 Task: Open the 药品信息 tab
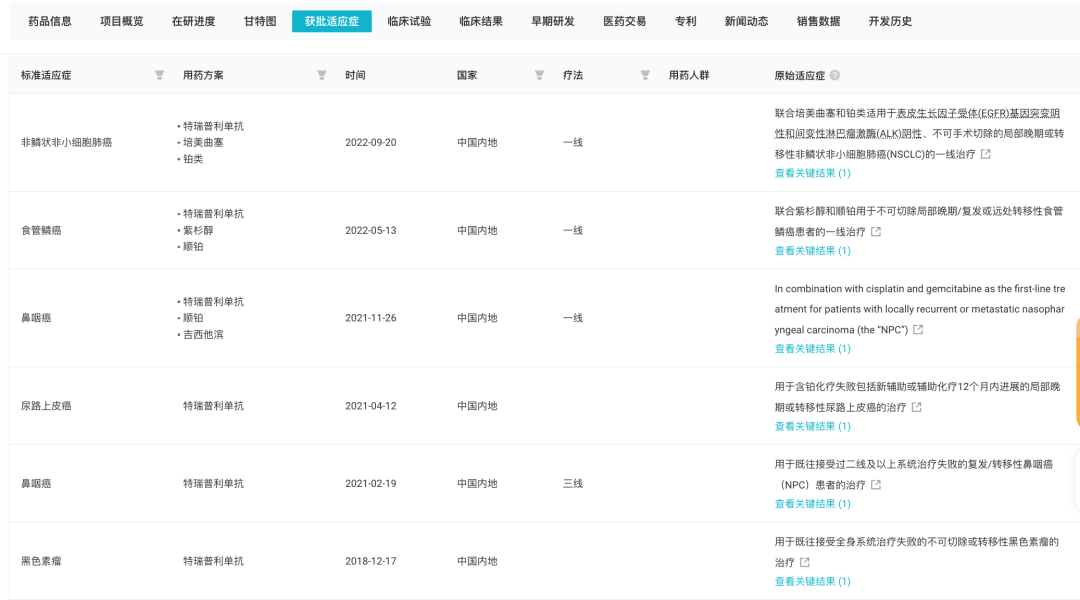50,21
